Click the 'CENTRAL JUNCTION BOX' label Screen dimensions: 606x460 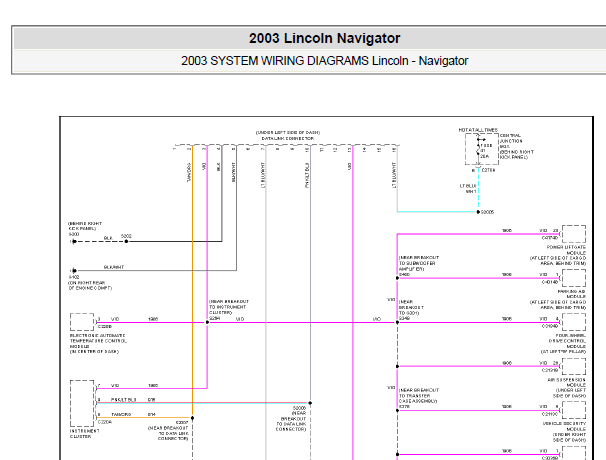point(511,141)
